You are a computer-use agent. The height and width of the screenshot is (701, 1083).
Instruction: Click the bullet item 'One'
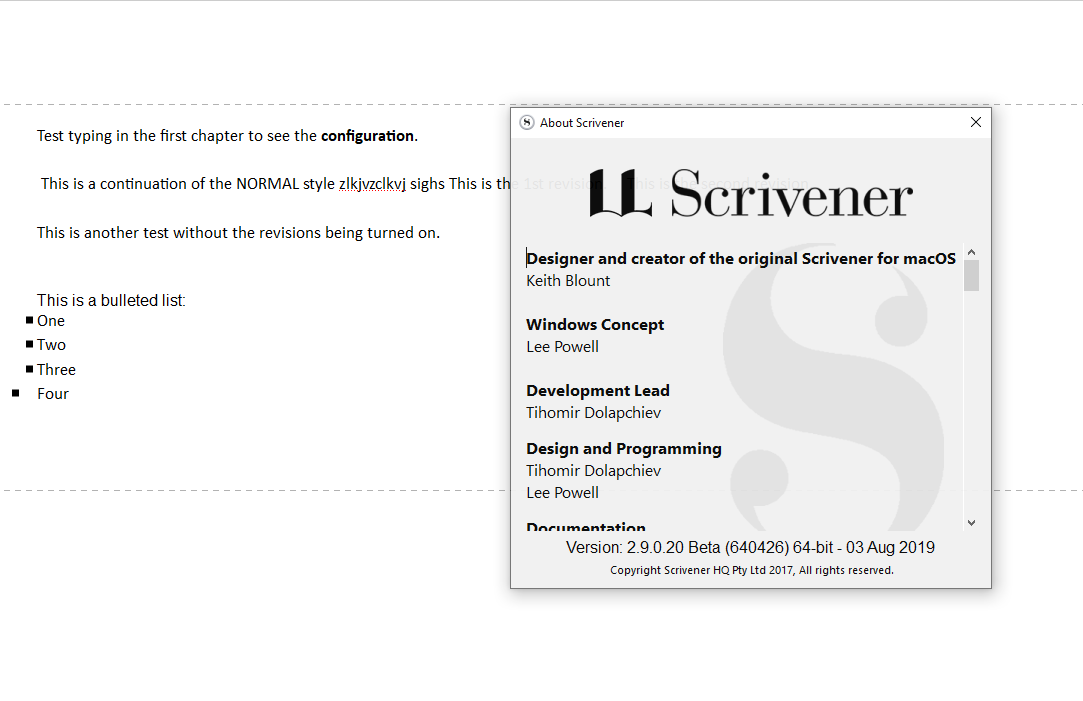click(50, 320)
